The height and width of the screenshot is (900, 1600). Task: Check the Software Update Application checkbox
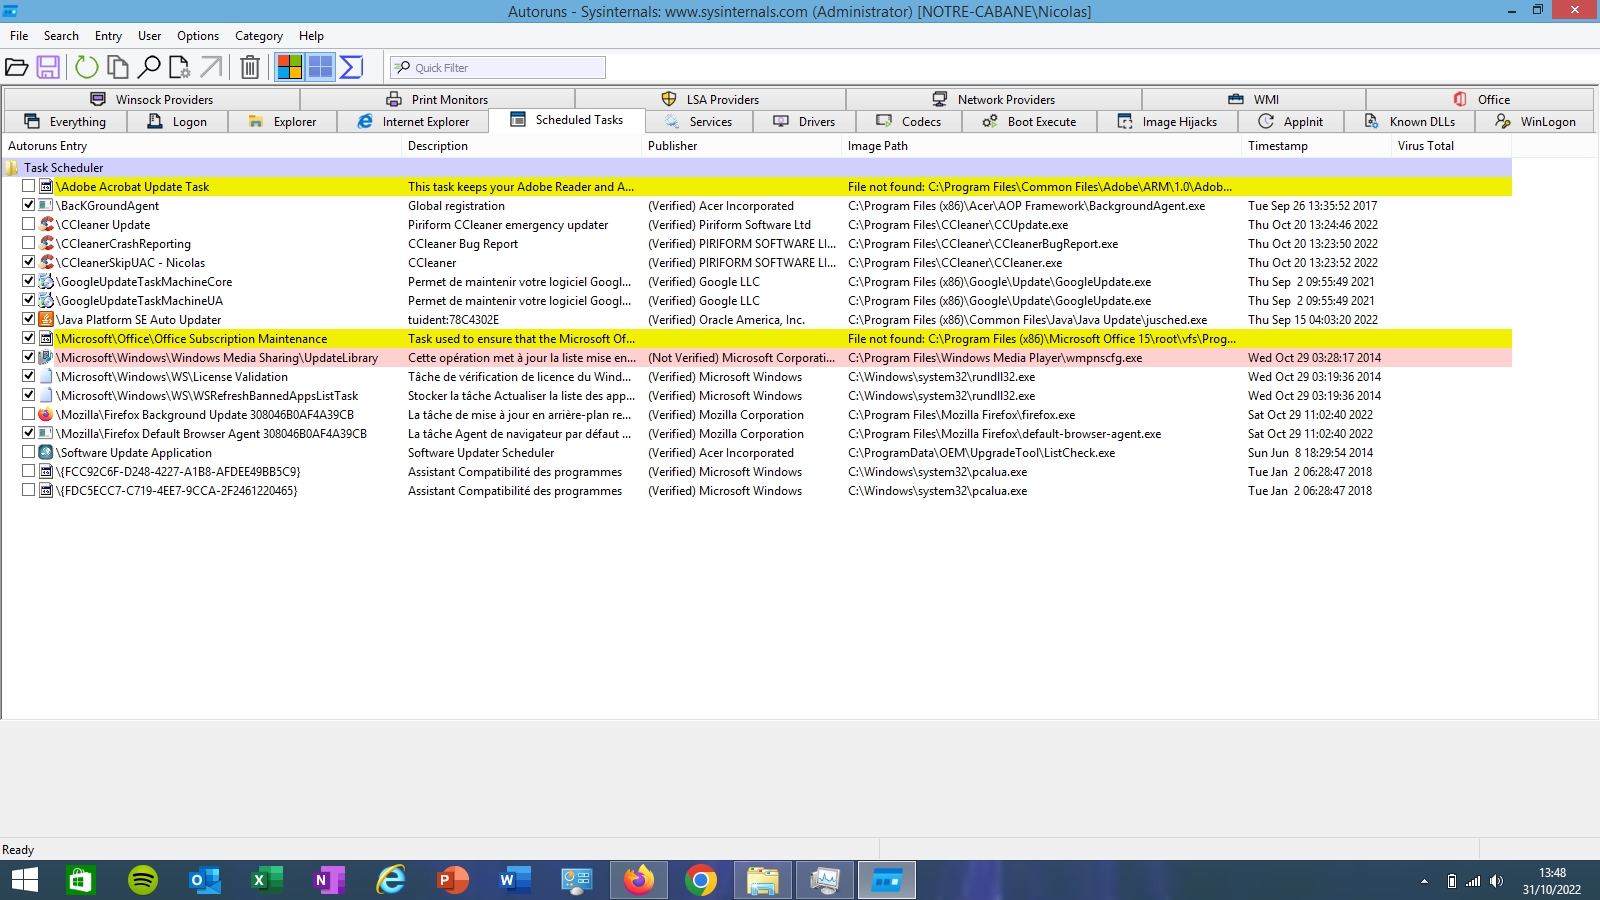(x=29, y=452)
